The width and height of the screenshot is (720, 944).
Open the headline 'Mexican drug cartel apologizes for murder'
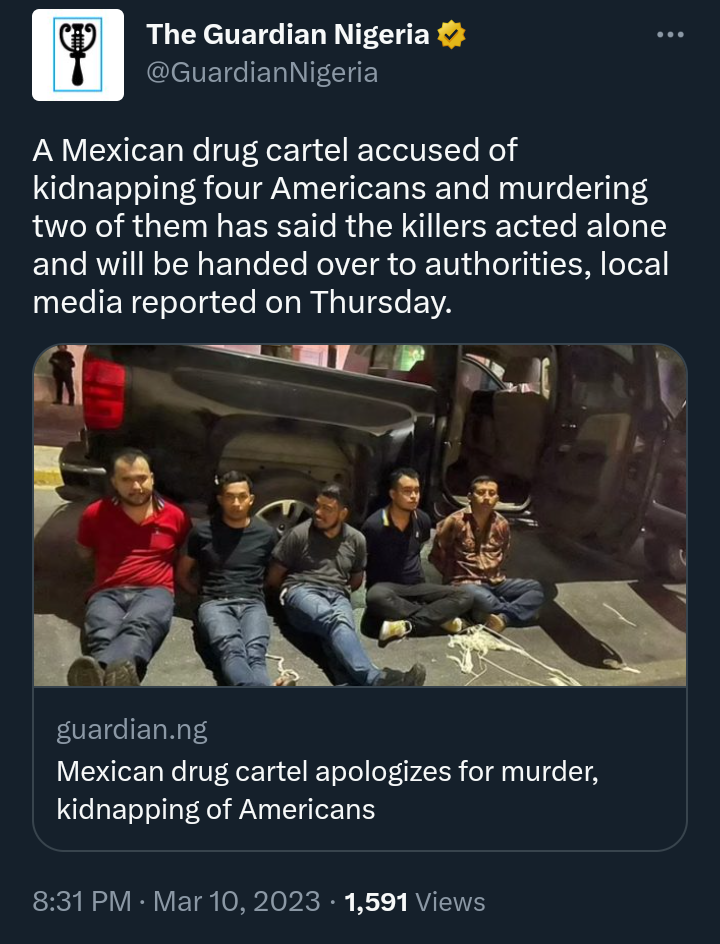click(327, 771)
